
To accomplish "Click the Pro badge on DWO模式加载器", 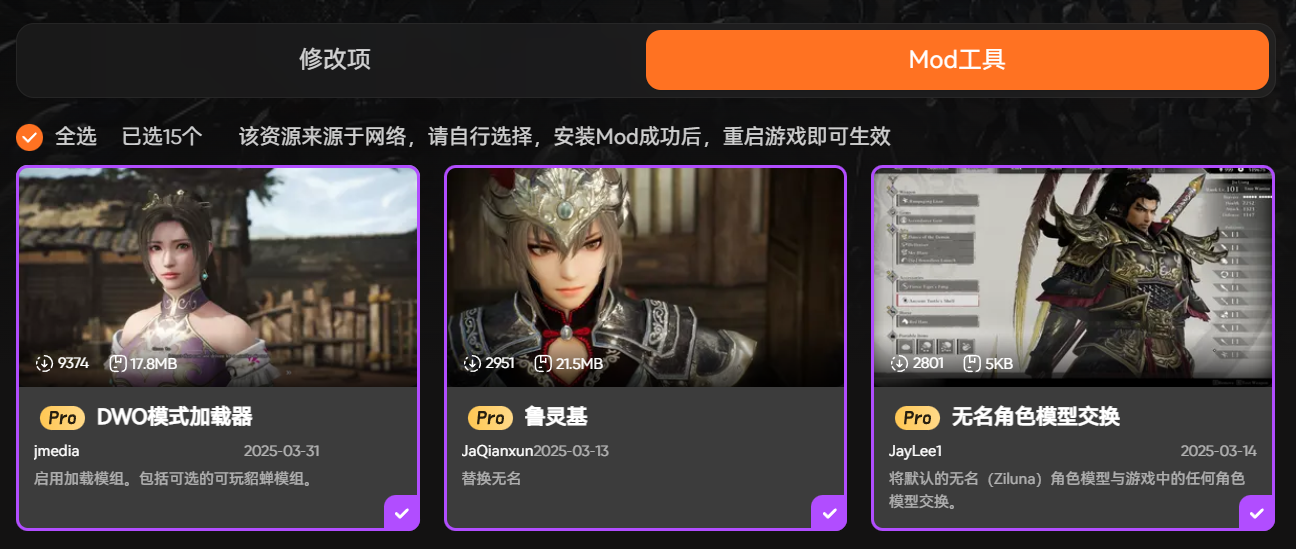I will 63,417.
